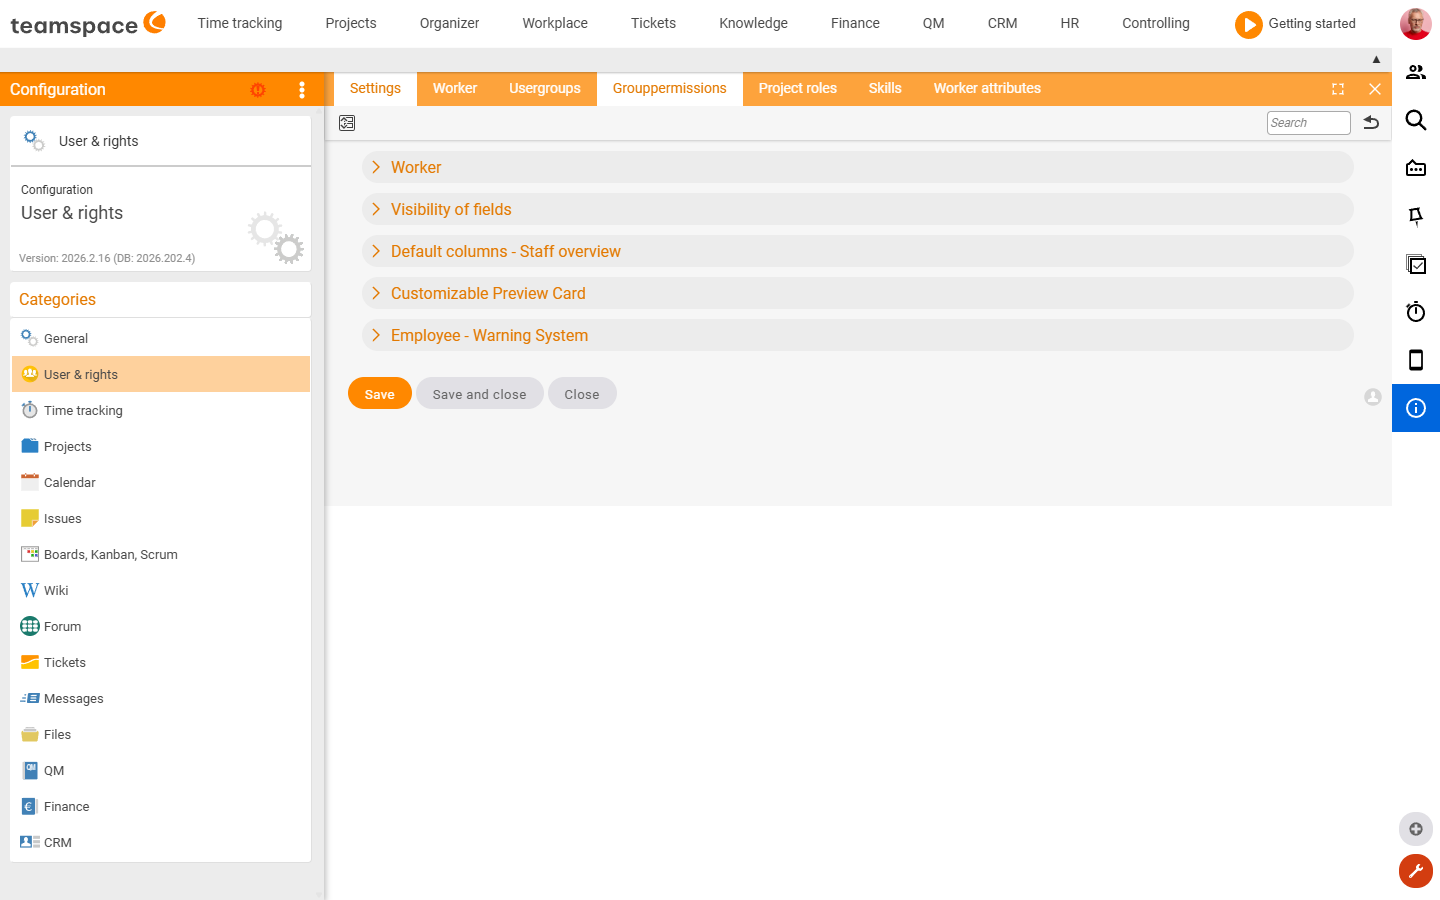The image size is (1440, 900).
Task: Select Calendar category
Action: tap(161, 482)
